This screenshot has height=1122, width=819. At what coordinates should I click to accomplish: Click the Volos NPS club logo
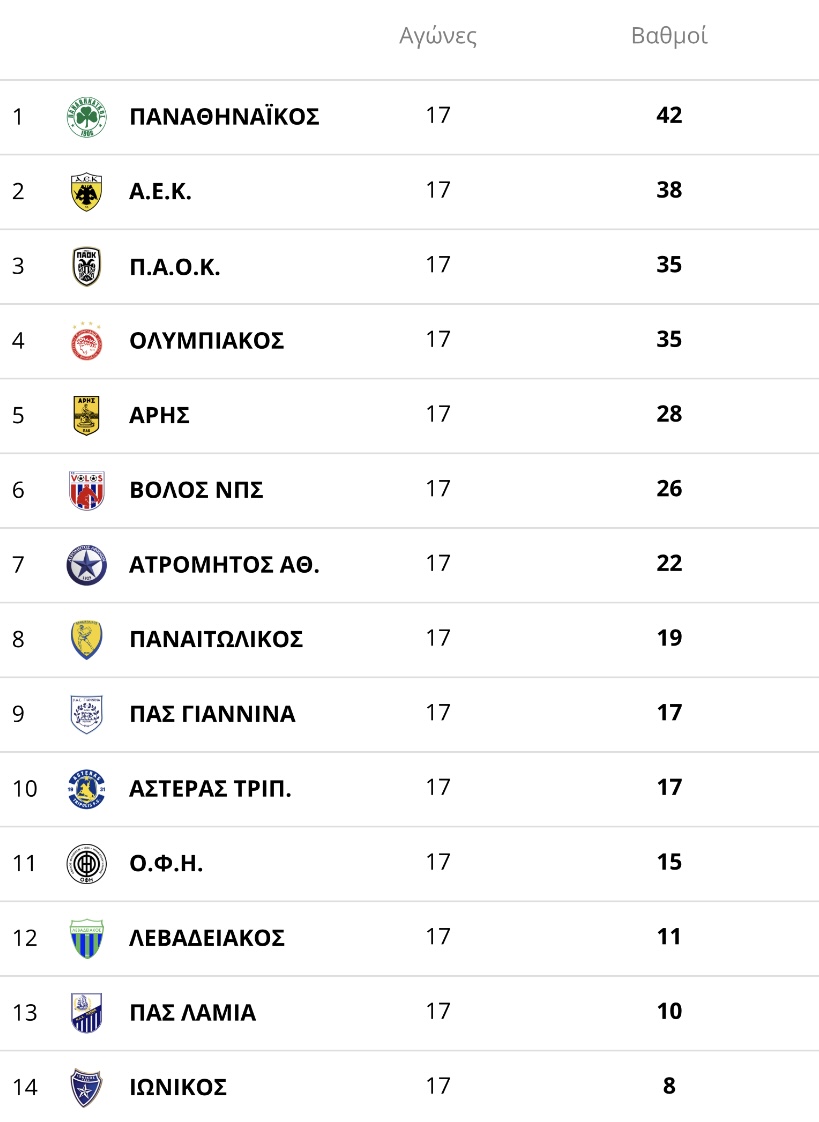point(87,490)
